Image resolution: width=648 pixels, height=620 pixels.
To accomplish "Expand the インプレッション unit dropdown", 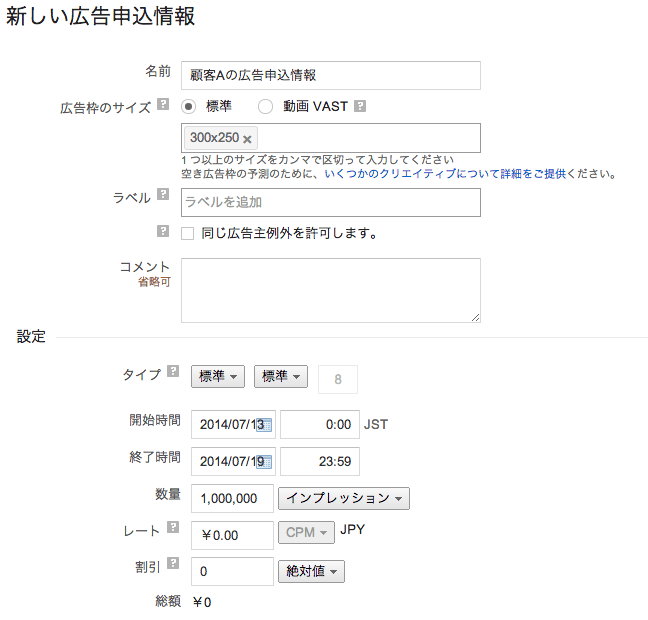I will click(344, 498).
